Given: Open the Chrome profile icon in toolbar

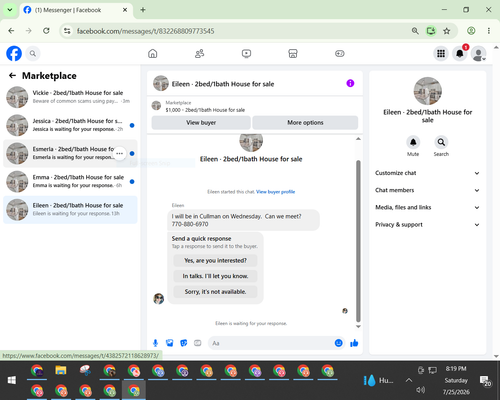Looking at the screenshot, I should pos(471,31).
